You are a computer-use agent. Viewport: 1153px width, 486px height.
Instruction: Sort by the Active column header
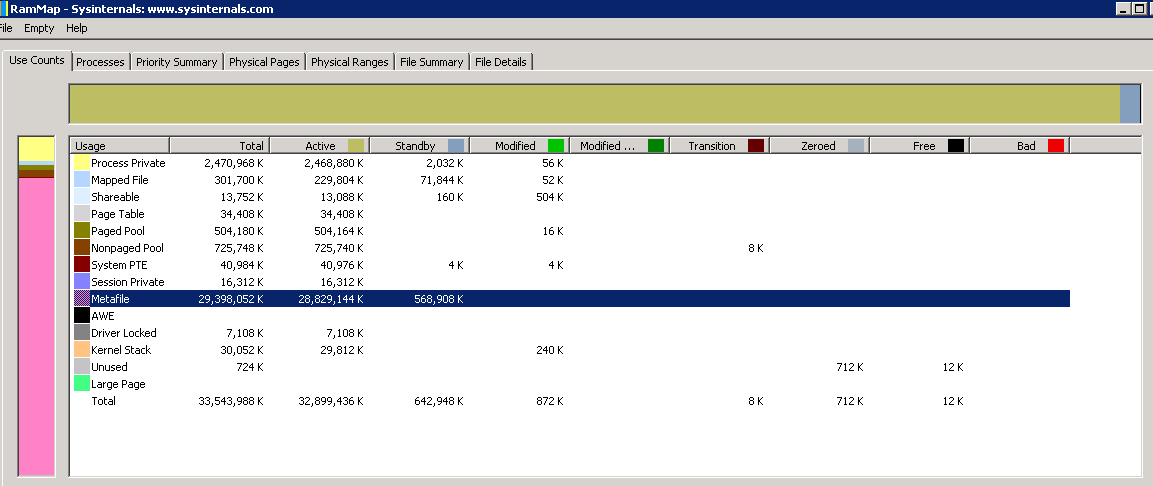319,146
